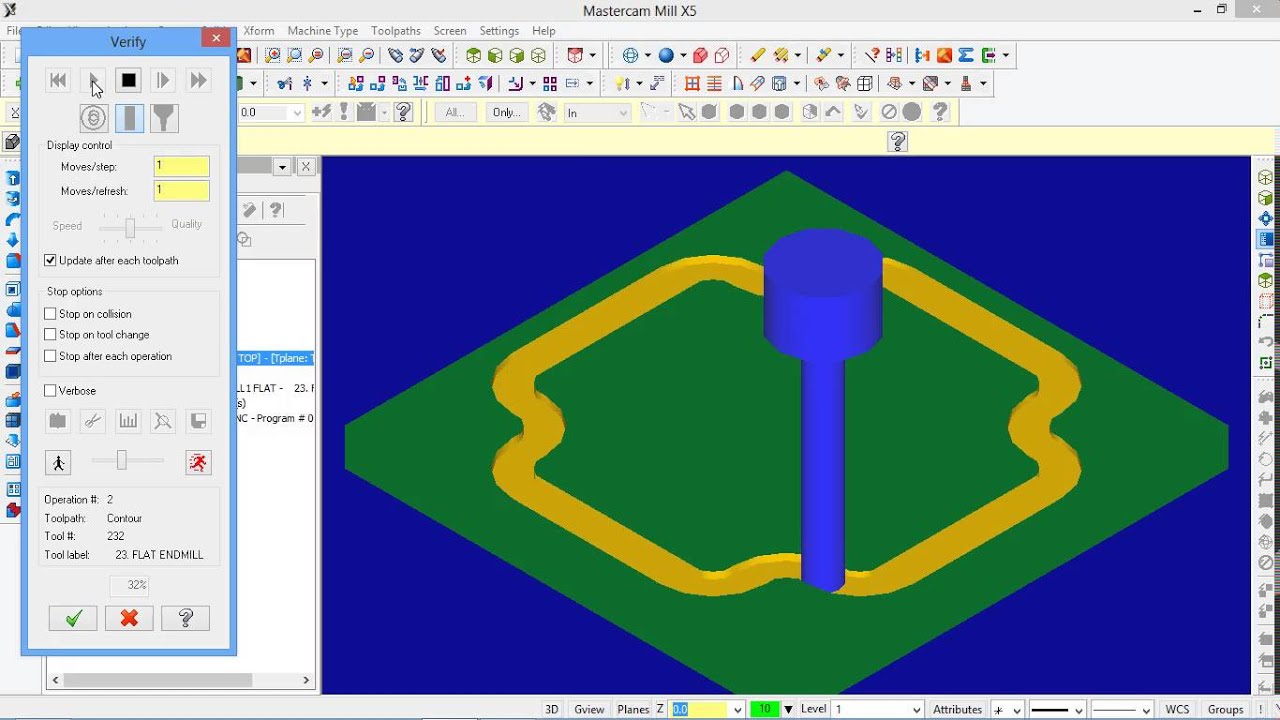This screenshot has height=720, width=1280.
Task: Click the Sigma statistics icon
Action: pos(966,56)
